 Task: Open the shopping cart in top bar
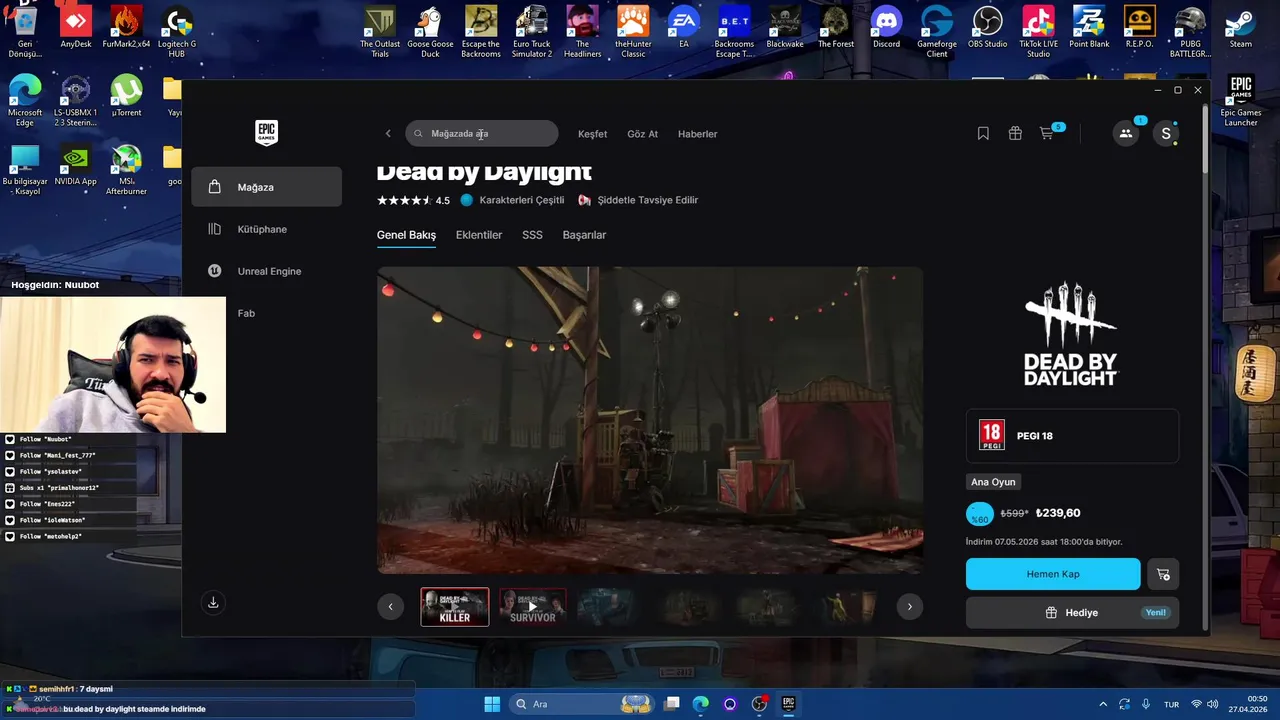(x=1047, y=134)
